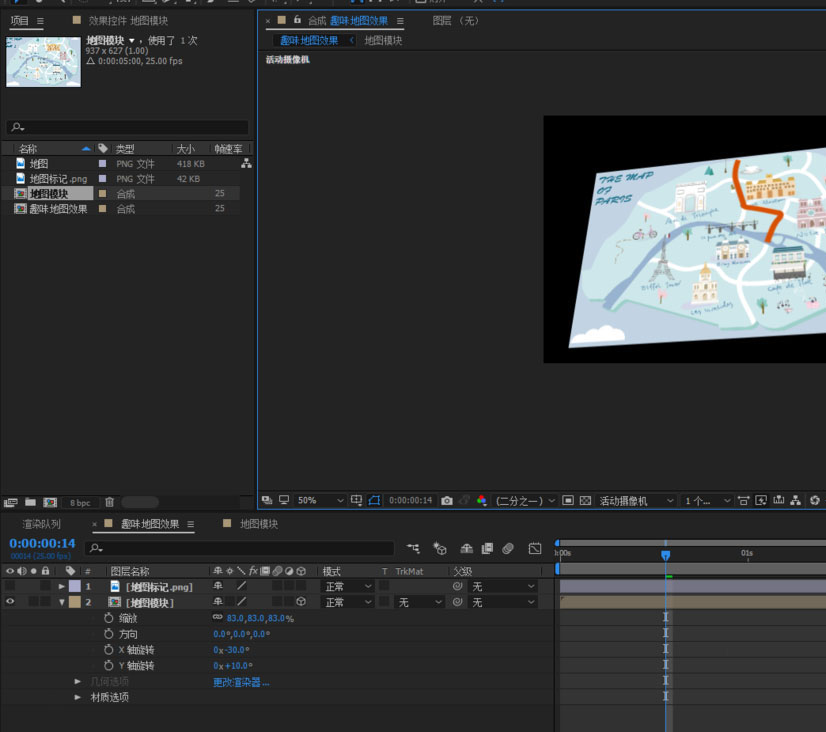Click the 8 bpc color depth button
The height and width of the screenshot is (732, 826).
(80, 502)
